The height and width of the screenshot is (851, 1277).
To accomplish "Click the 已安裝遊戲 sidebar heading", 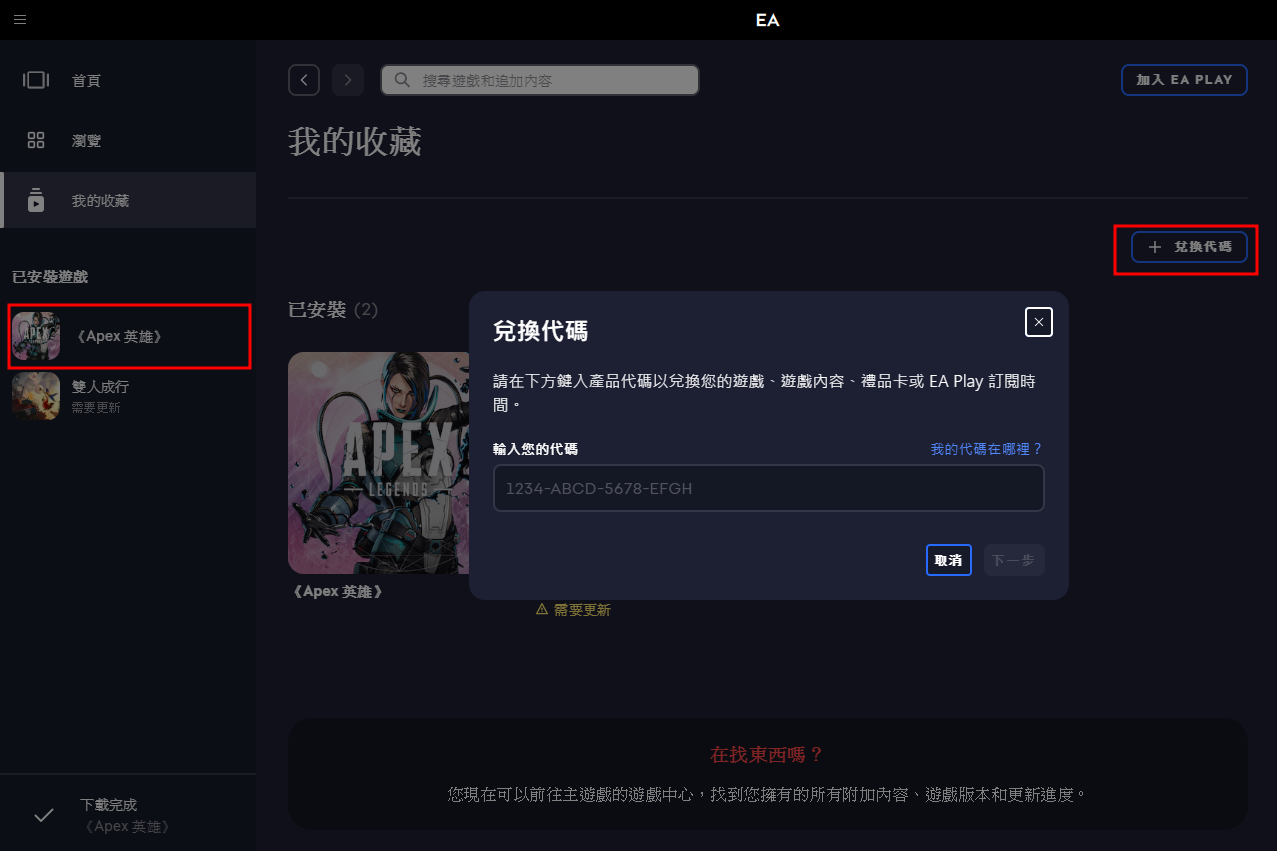I will point(50,276).
